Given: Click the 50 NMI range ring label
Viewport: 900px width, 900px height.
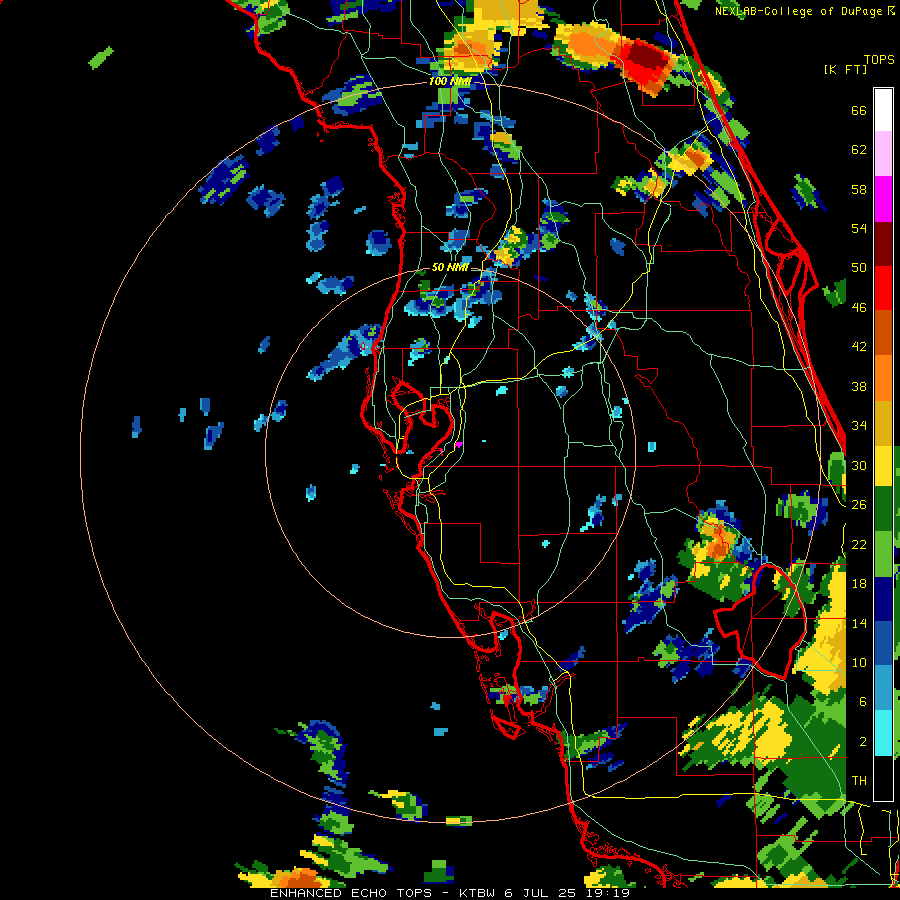Looking at the screenshot, I should 450,267.
